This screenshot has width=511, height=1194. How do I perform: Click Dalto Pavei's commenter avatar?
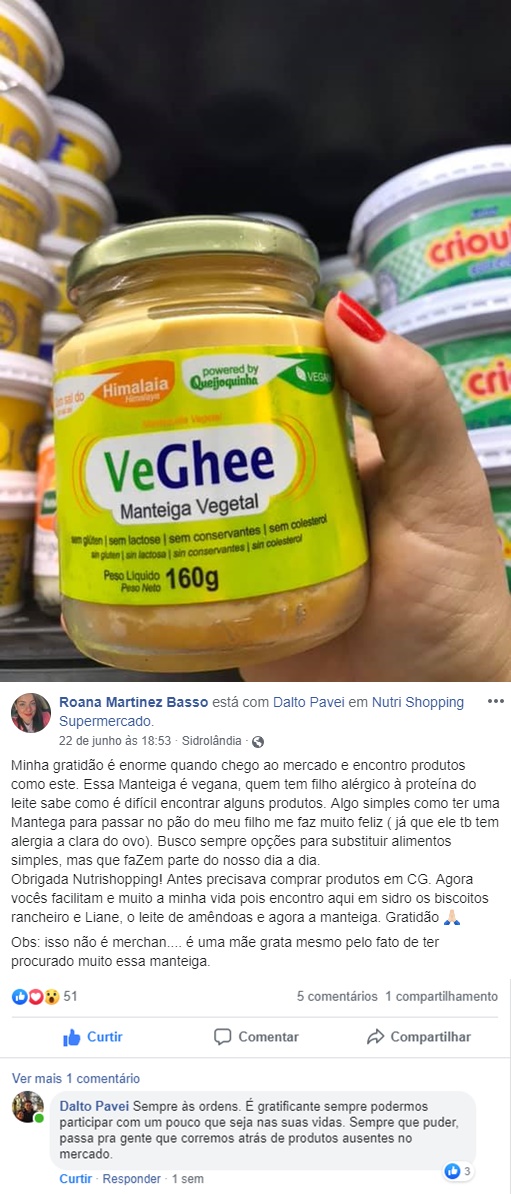pos(27,1106)
